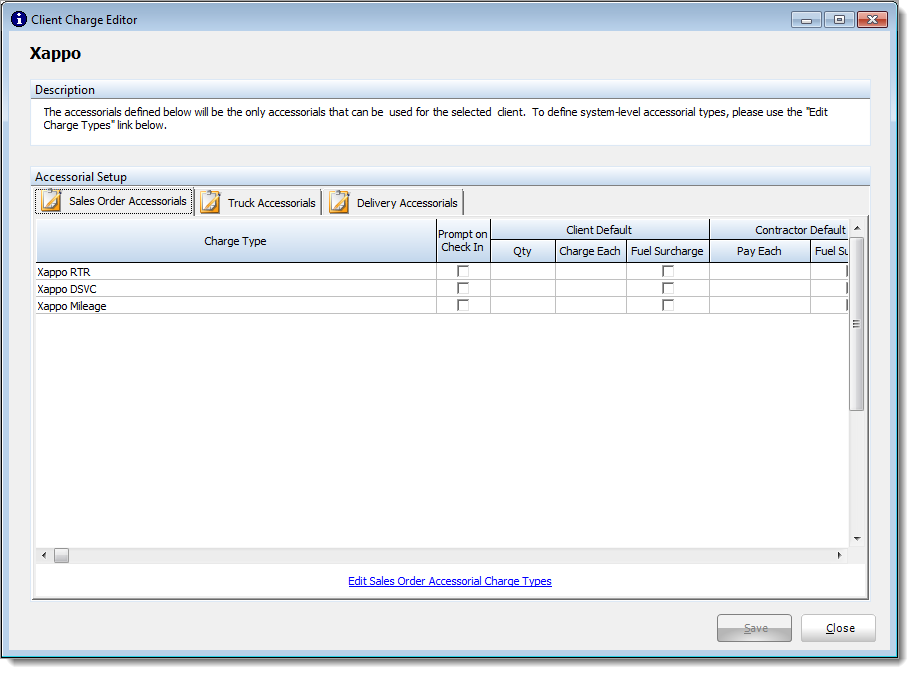The height and width of the screenshot is (674, 914).
Task: Click the Save button
Action: 754,628
